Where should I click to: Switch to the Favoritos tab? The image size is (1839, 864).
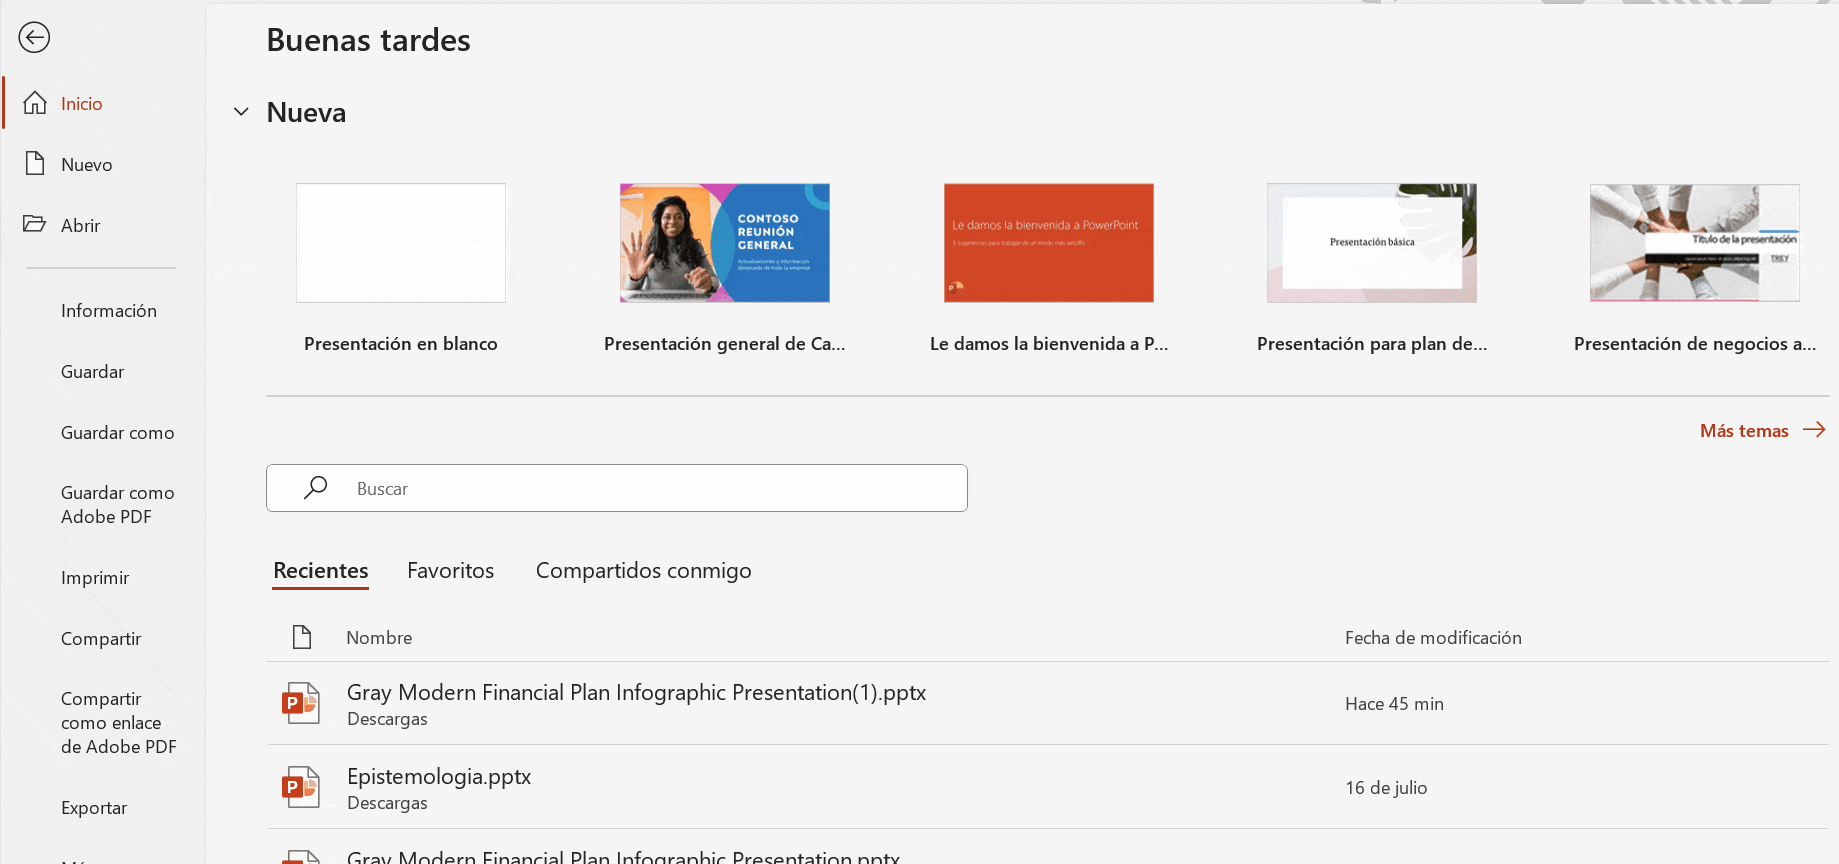pyautogui.click(x=450, y=570)
